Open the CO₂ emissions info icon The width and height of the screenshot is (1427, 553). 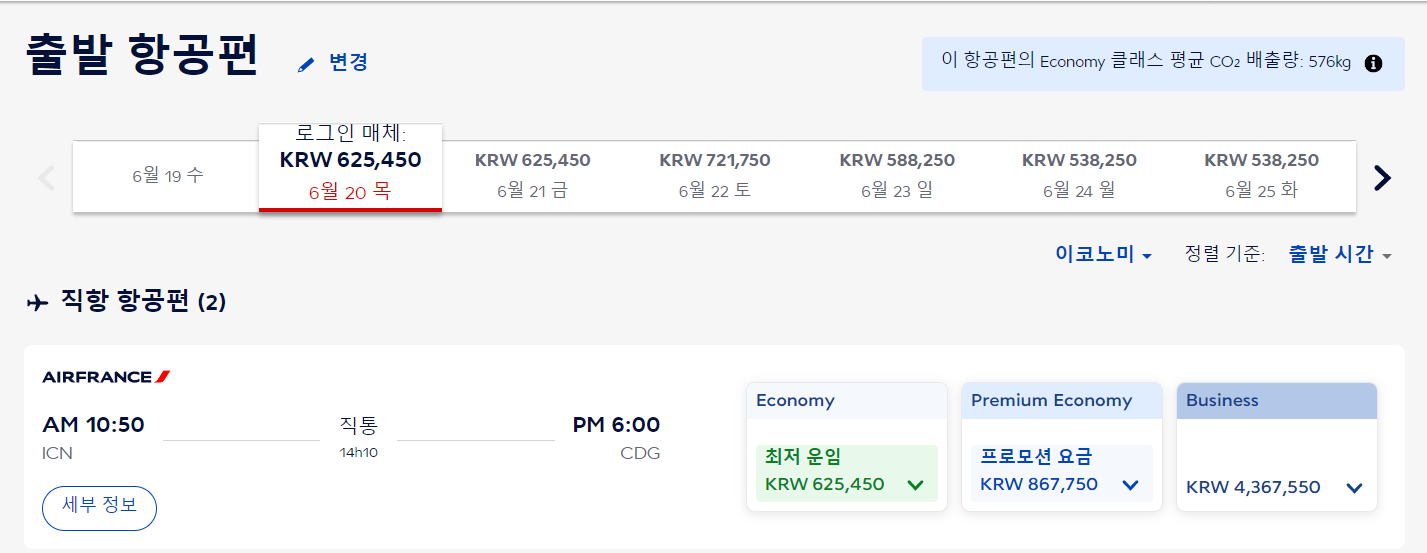point(1373,63)
